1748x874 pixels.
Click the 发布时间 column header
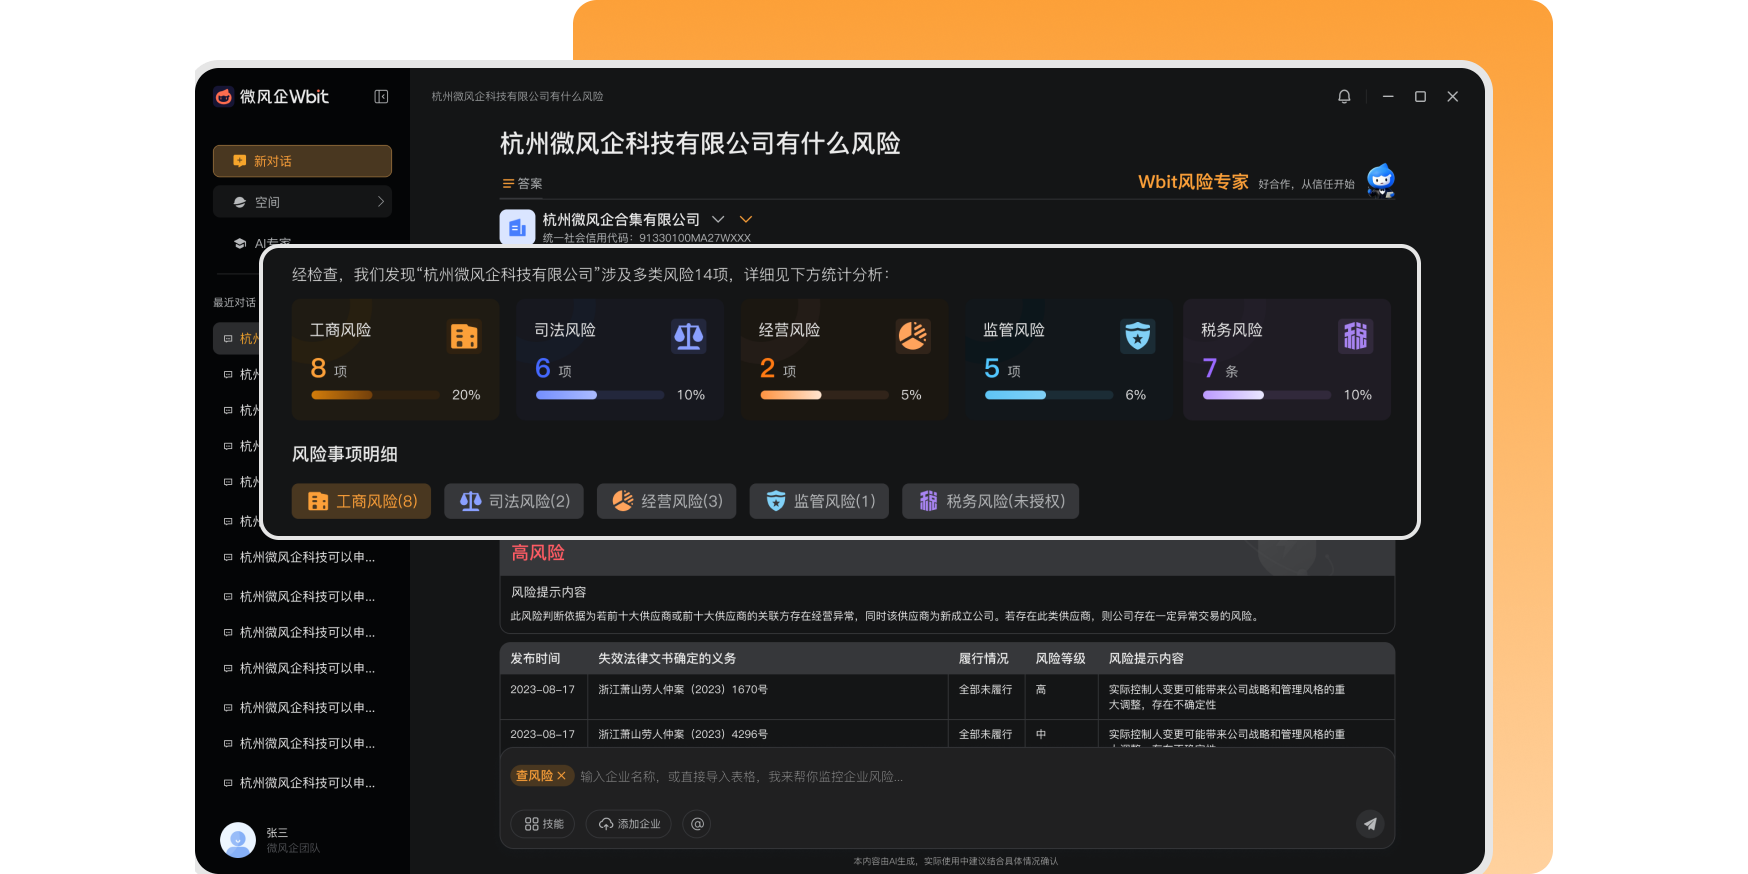(x=535, y=658)
